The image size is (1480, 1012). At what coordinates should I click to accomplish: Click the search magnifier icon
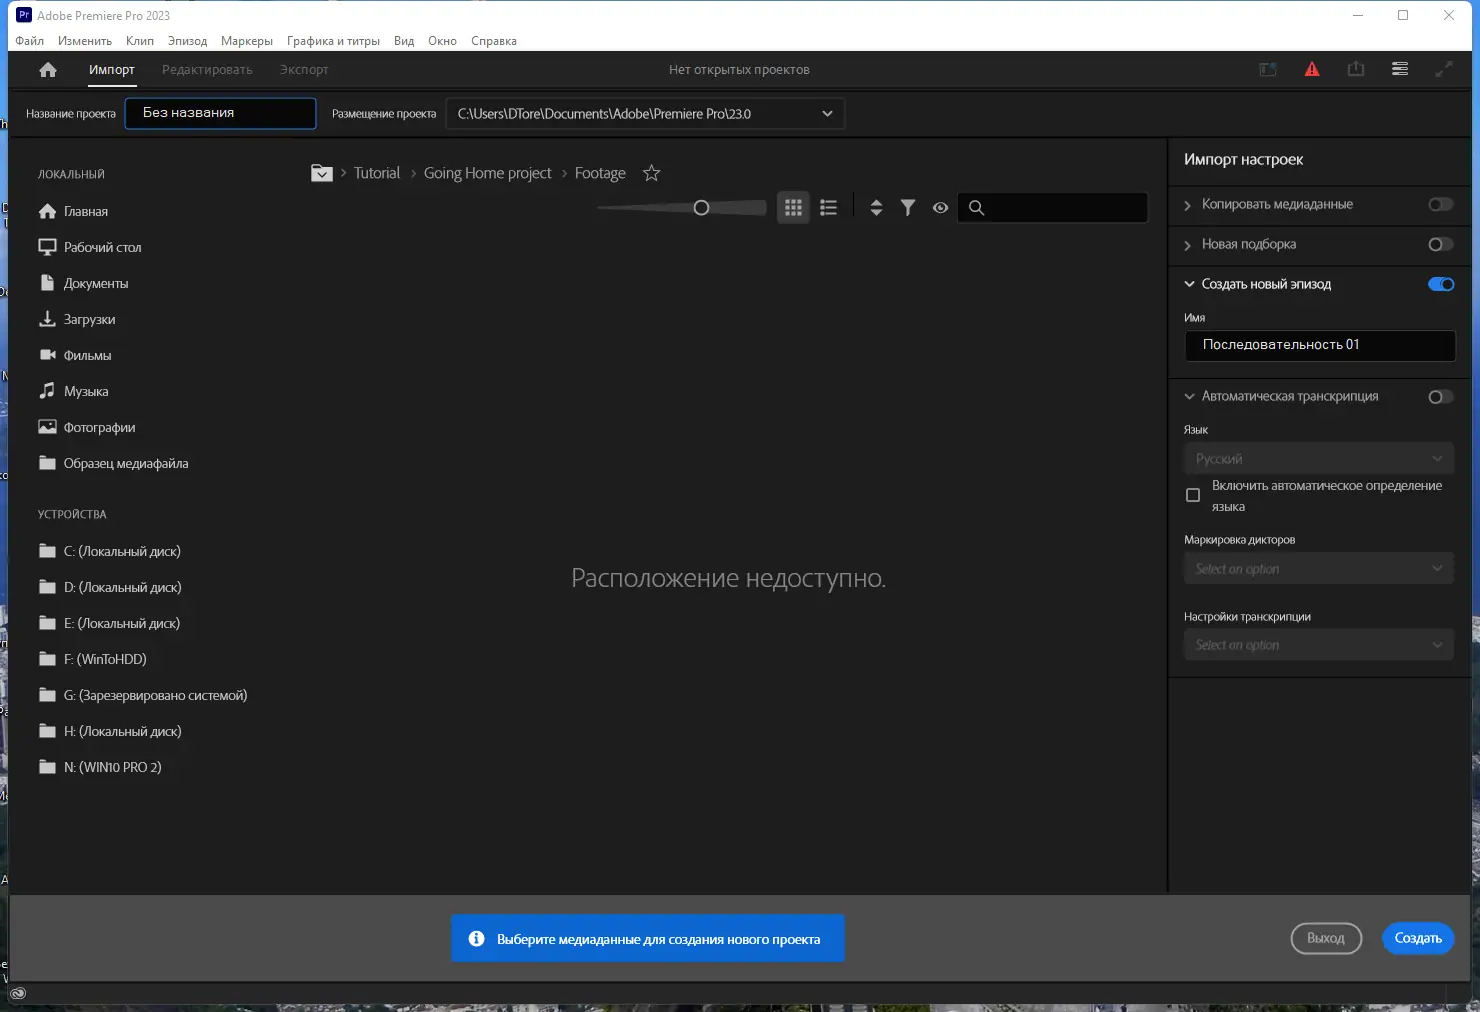[977, 207]
